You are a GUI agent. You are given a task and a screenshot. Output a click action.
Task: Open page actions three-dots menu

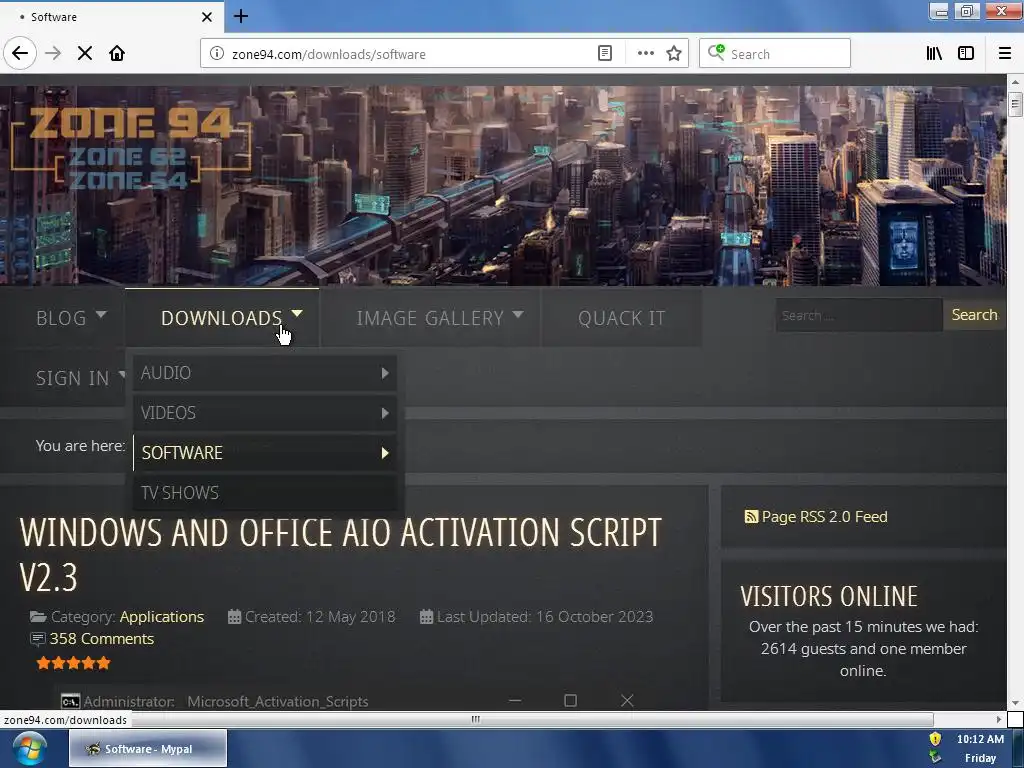[645, 54]
